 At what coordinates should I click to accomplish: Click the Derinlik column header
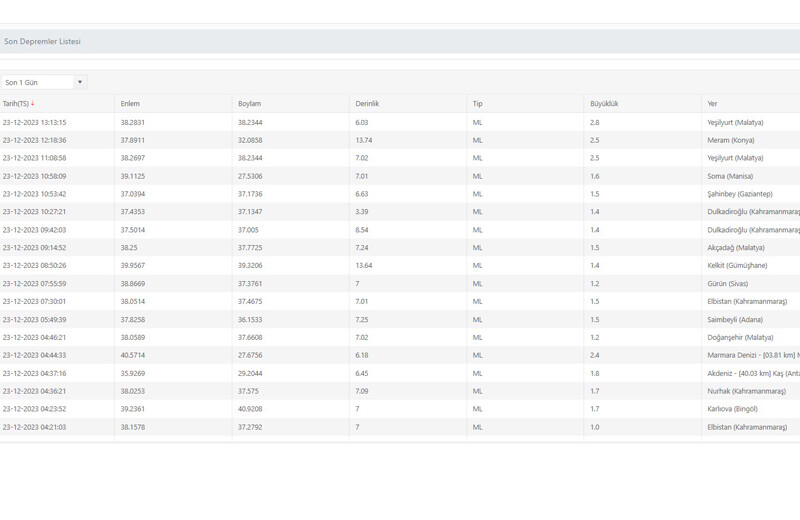[367, 104]
